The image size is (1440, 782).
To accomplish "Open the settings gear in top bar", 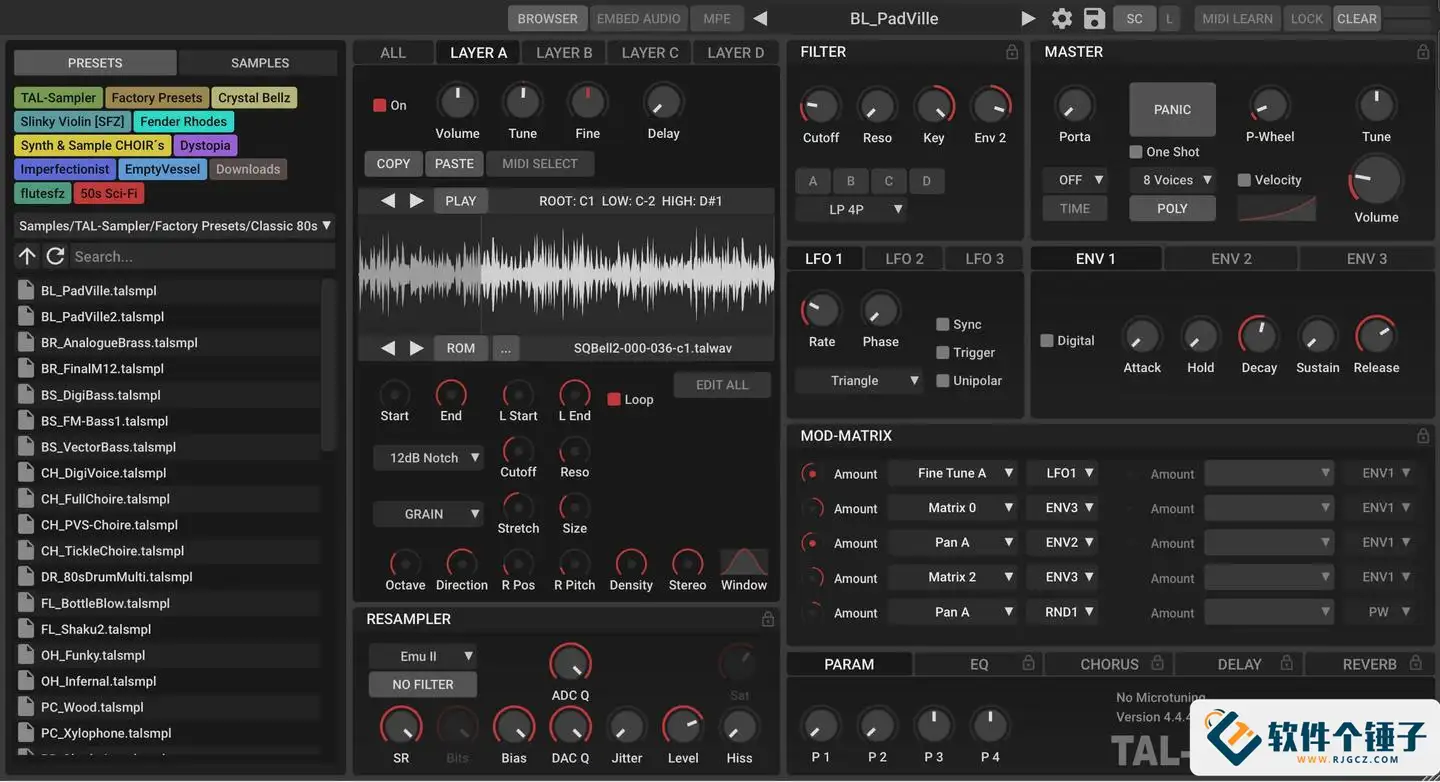I will point(1061,19).
